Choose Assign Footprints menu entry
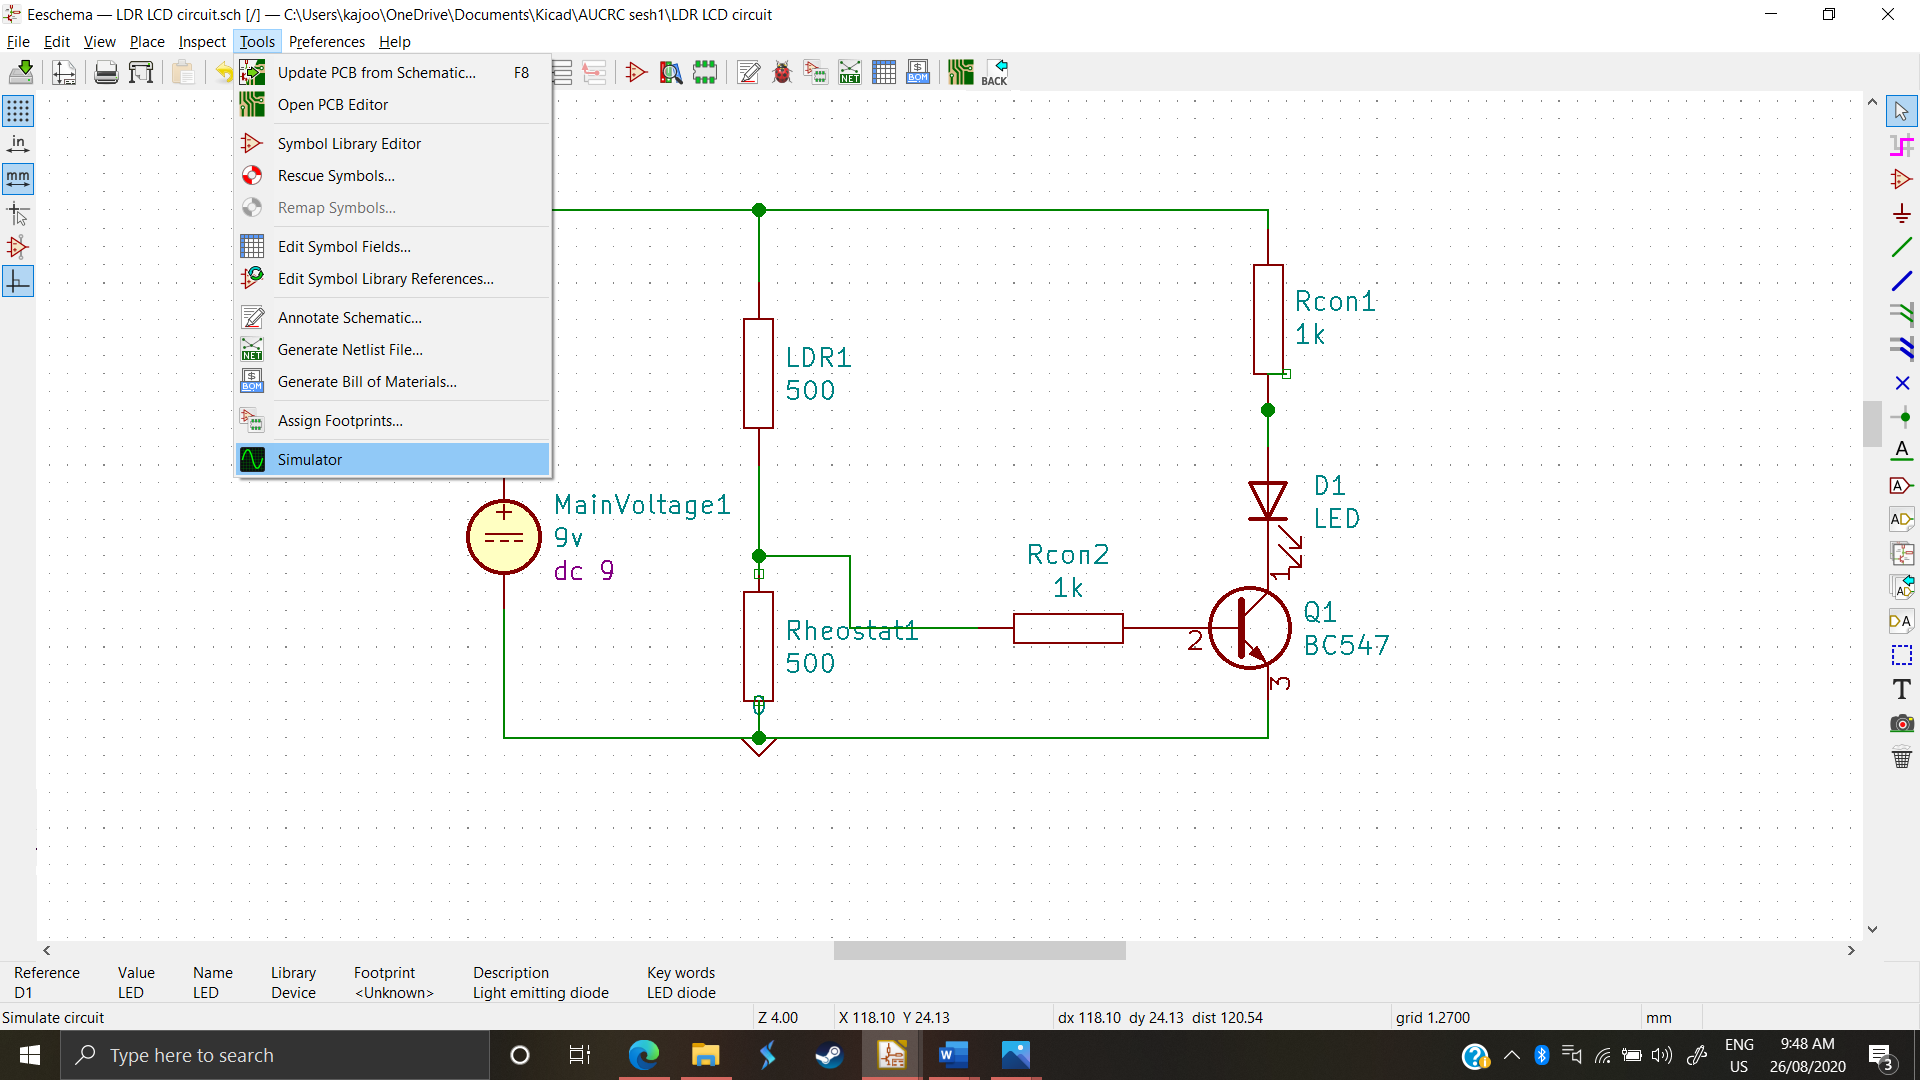The height and width of the screenshot is (1080, 1920). click(393, 420)
